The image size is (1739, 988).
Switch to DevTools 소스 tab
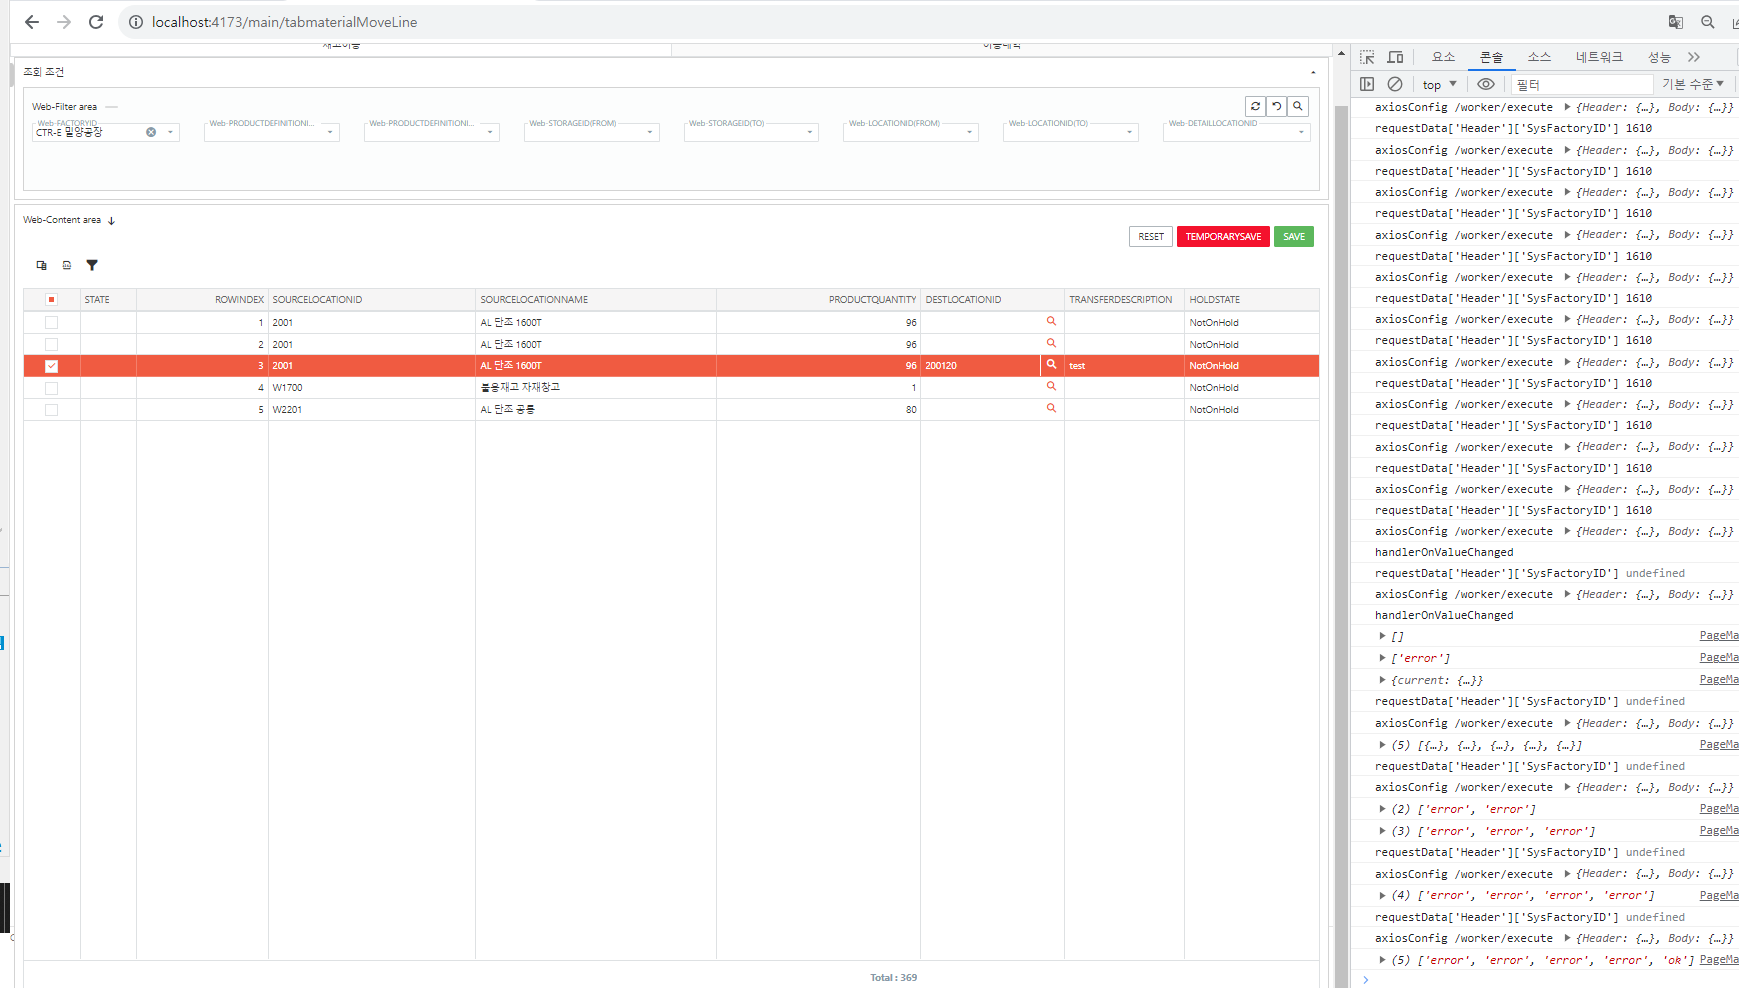point(1539,57)
